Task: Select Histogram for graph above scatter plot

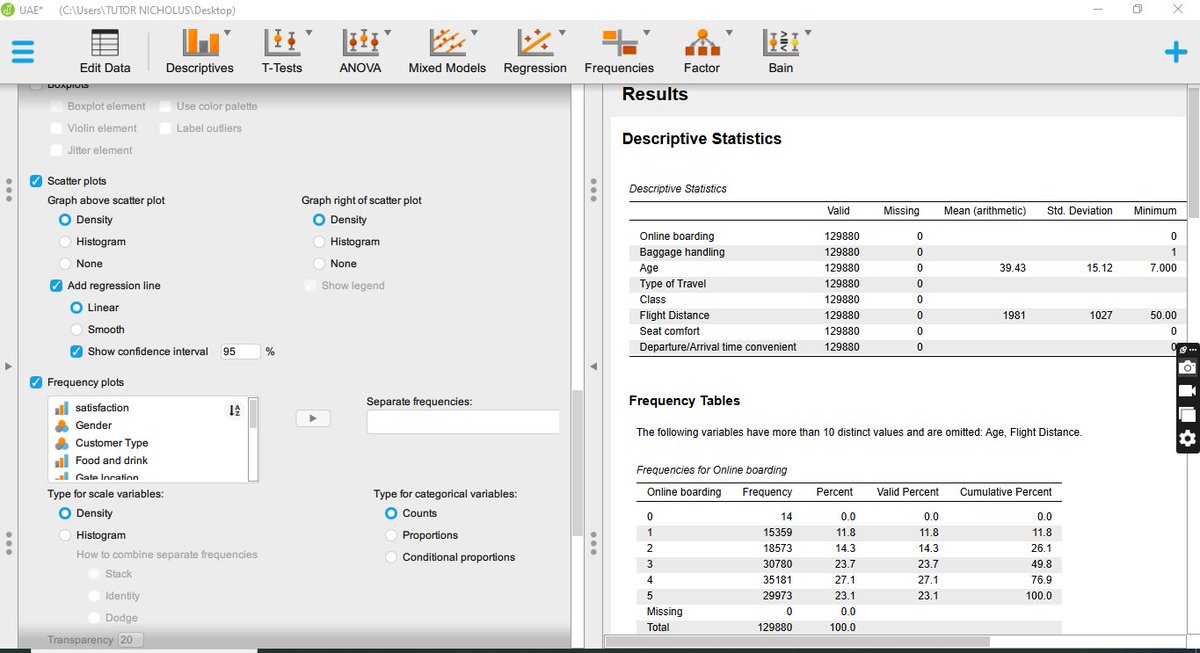Action: pyautogui.click(x=65, y=242)
